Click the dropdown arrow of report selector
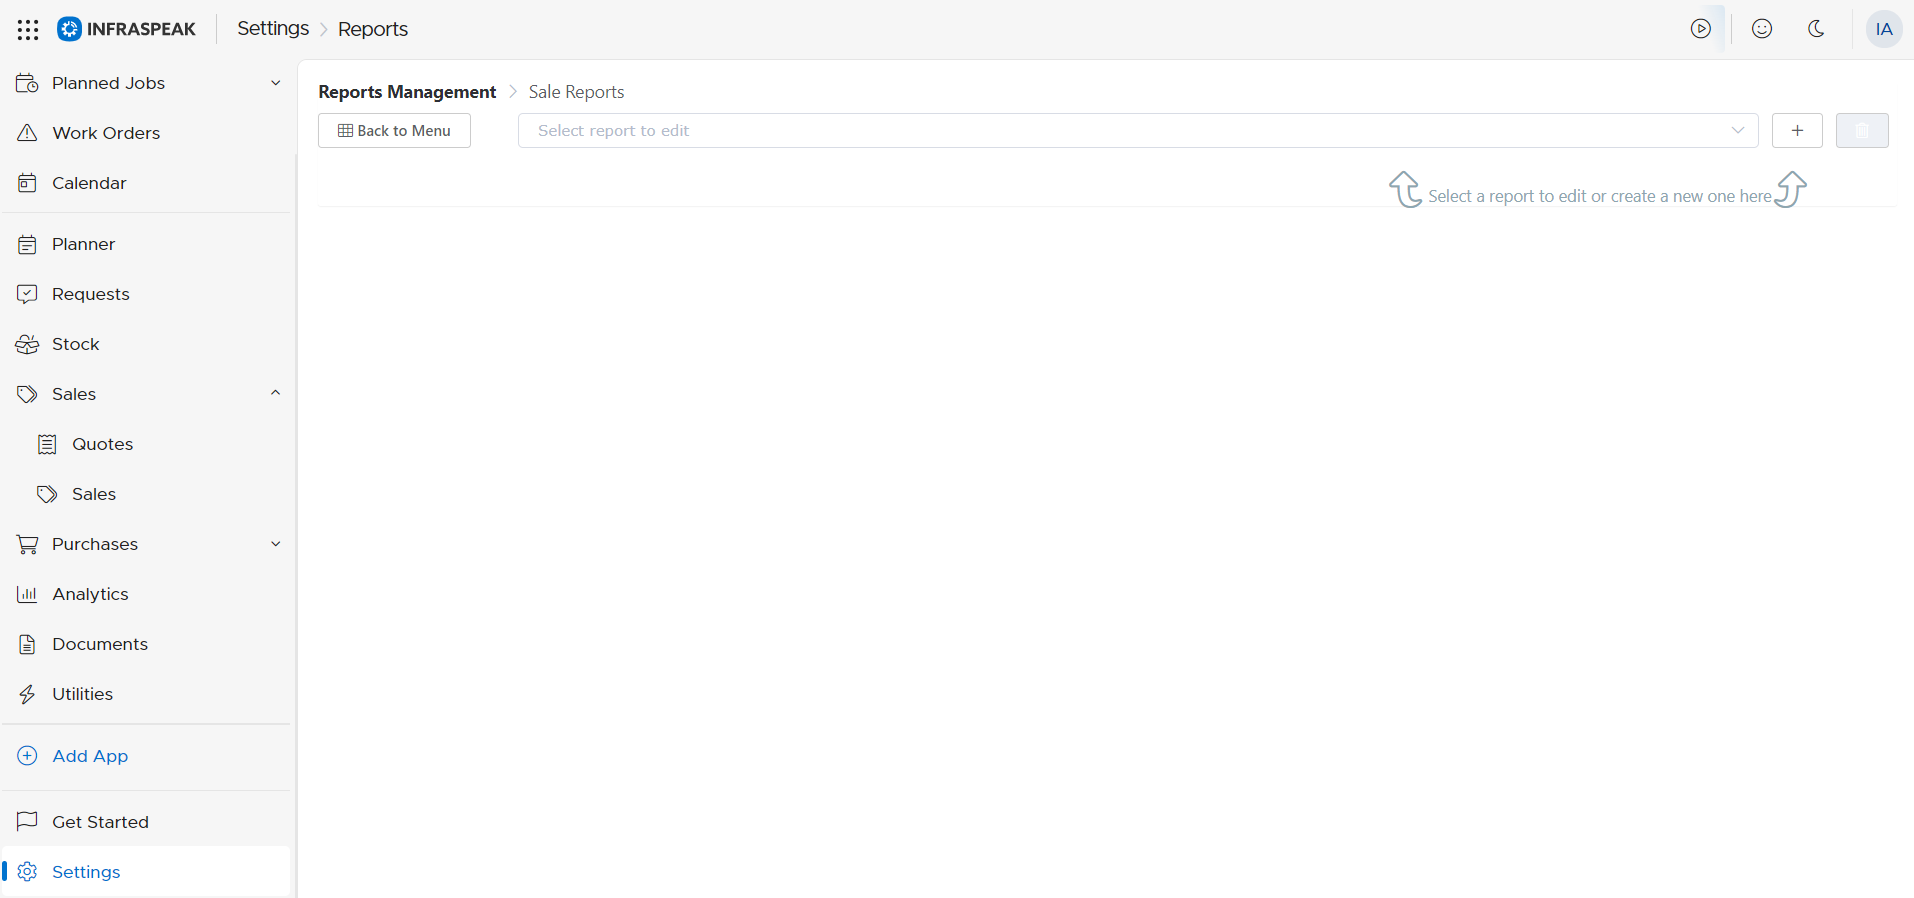1914x898 pixels. (x=1738, y=131)
